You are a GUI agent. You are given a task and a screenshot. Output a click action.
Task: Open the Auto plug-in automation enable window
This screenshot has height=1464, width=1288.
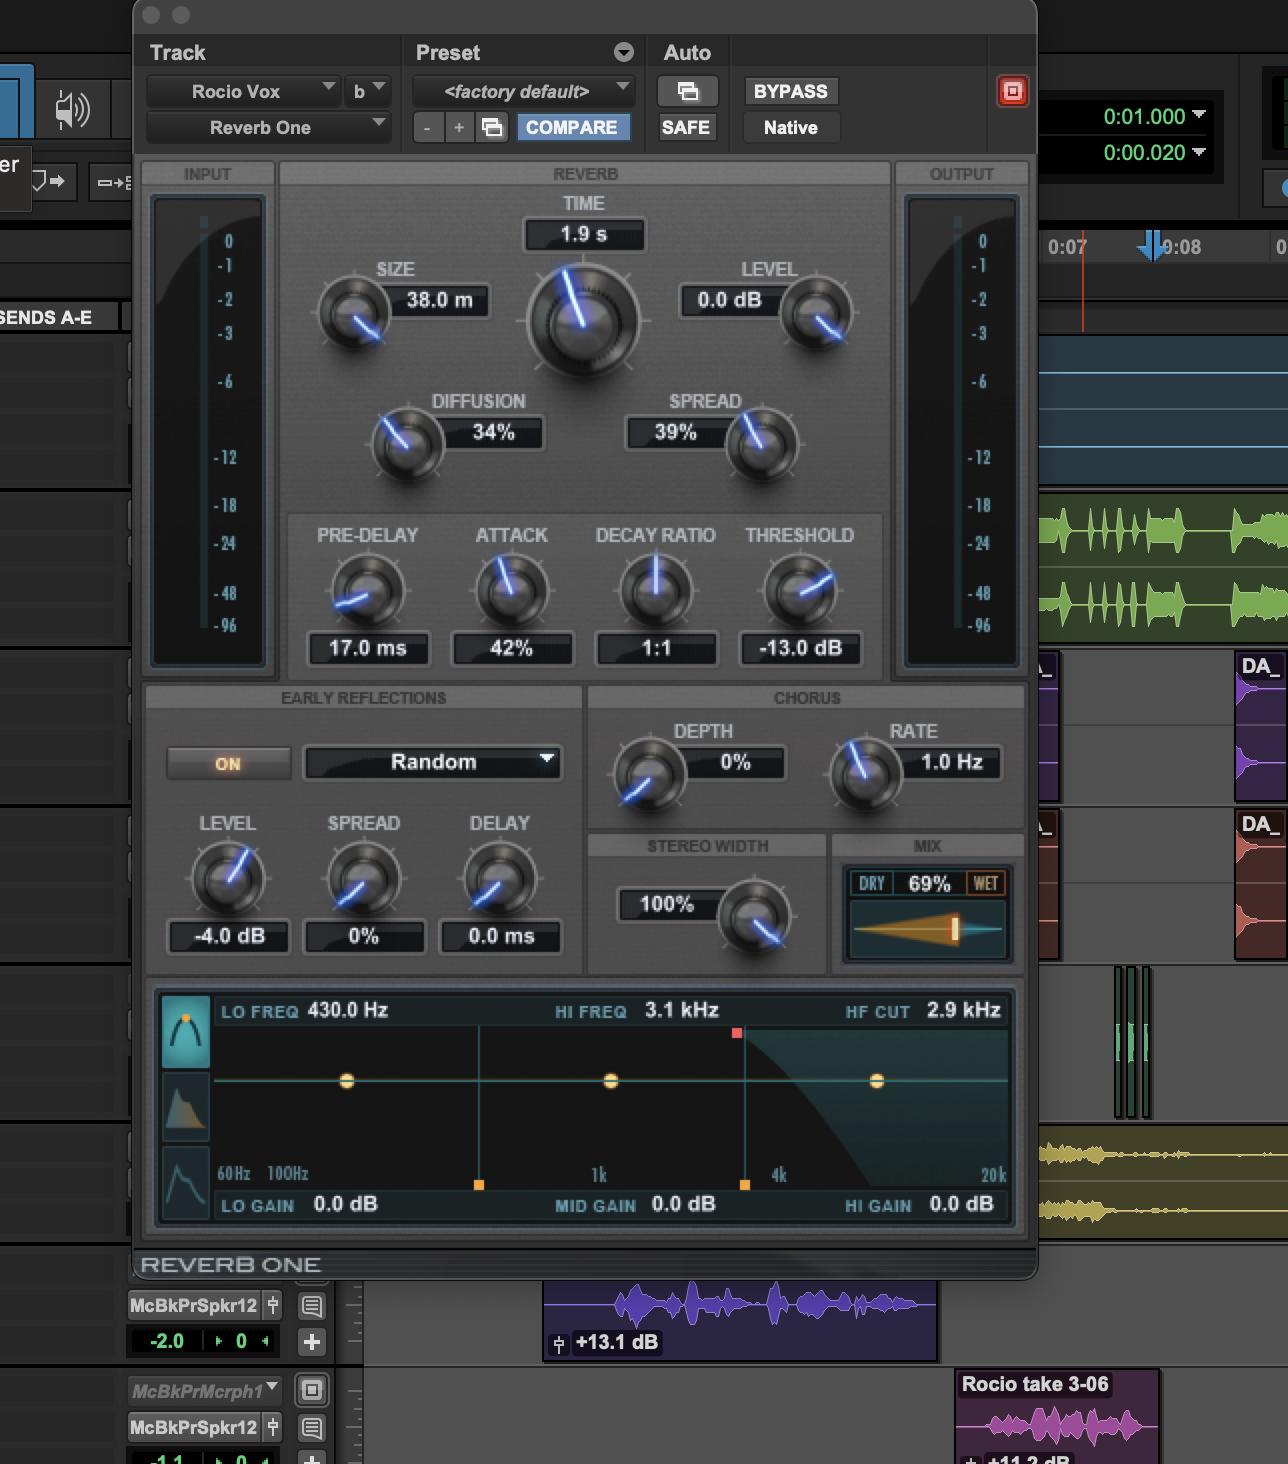point(687,91)
